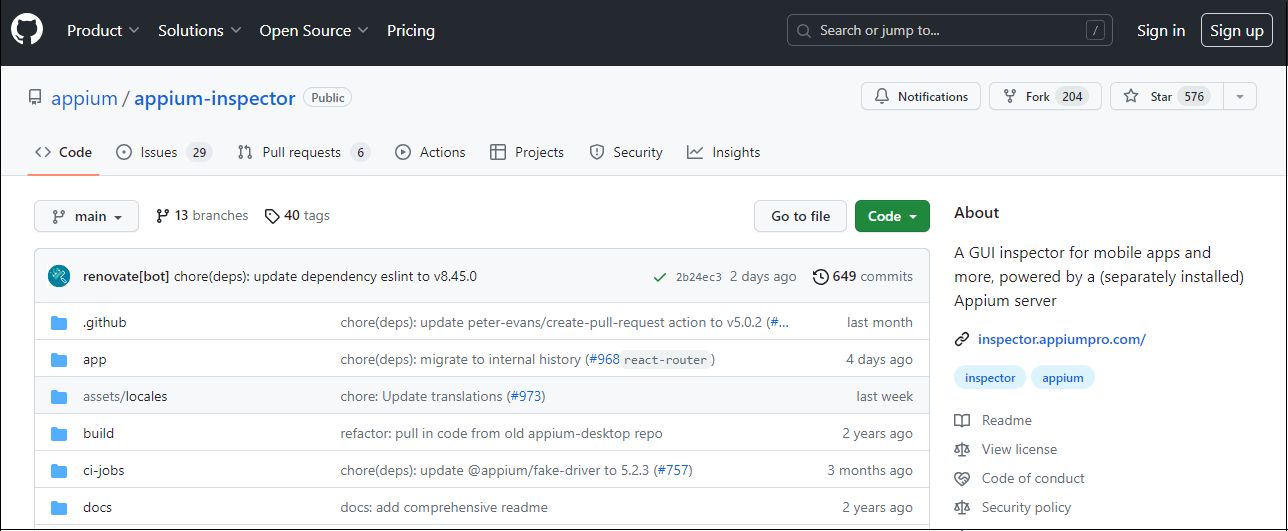The width and height of the screenshot is (1288, 531).
Task: Open the Pricing page
Action: point(411,30)
